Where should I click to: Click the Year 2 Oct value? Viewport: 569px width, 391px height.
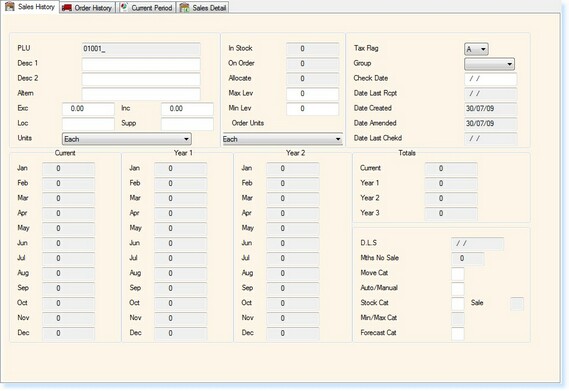click(293, 303)
